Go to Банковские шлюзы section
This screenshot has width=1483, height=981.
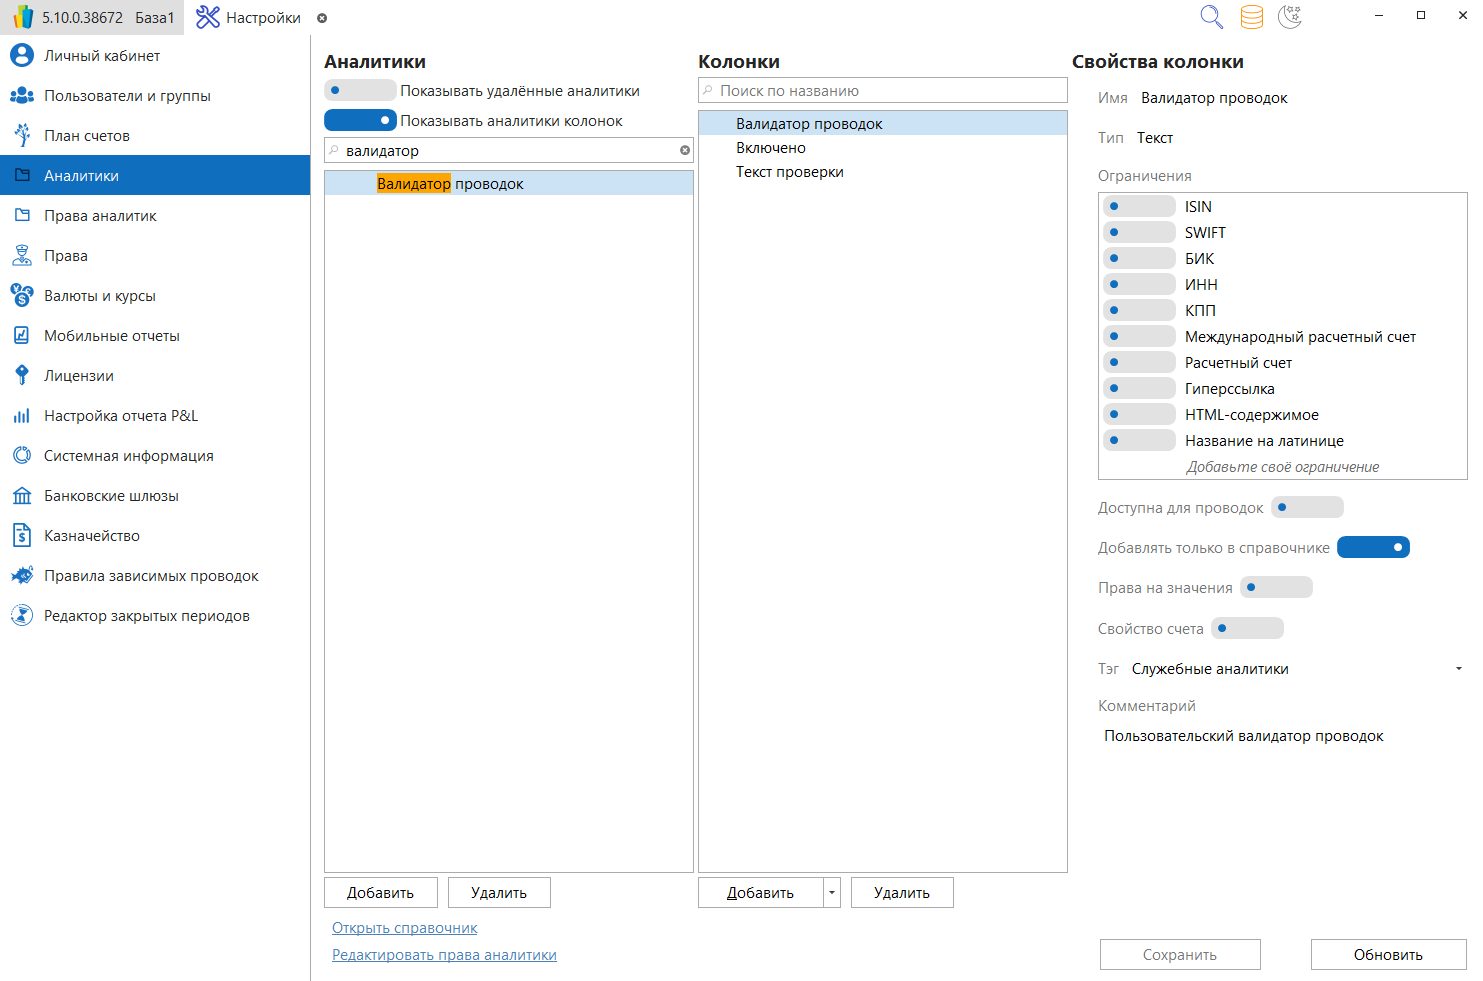[x=111, y=496]
